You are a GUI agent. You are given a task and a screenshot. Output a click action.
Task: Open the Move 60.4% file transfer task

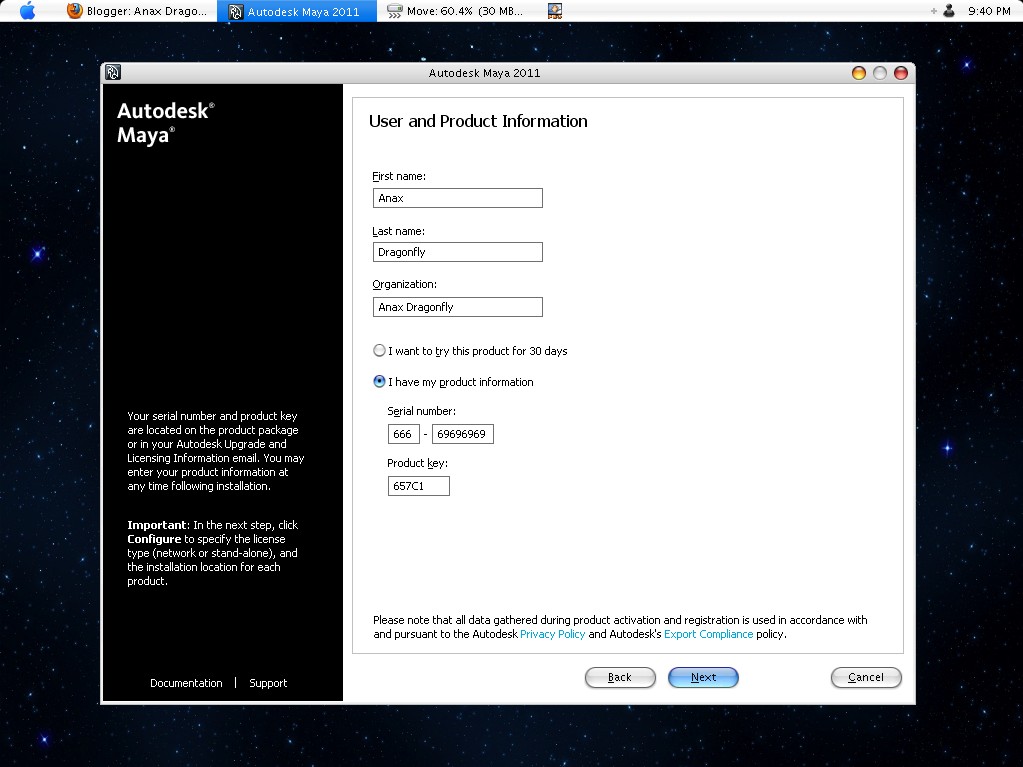coord(454,10)
